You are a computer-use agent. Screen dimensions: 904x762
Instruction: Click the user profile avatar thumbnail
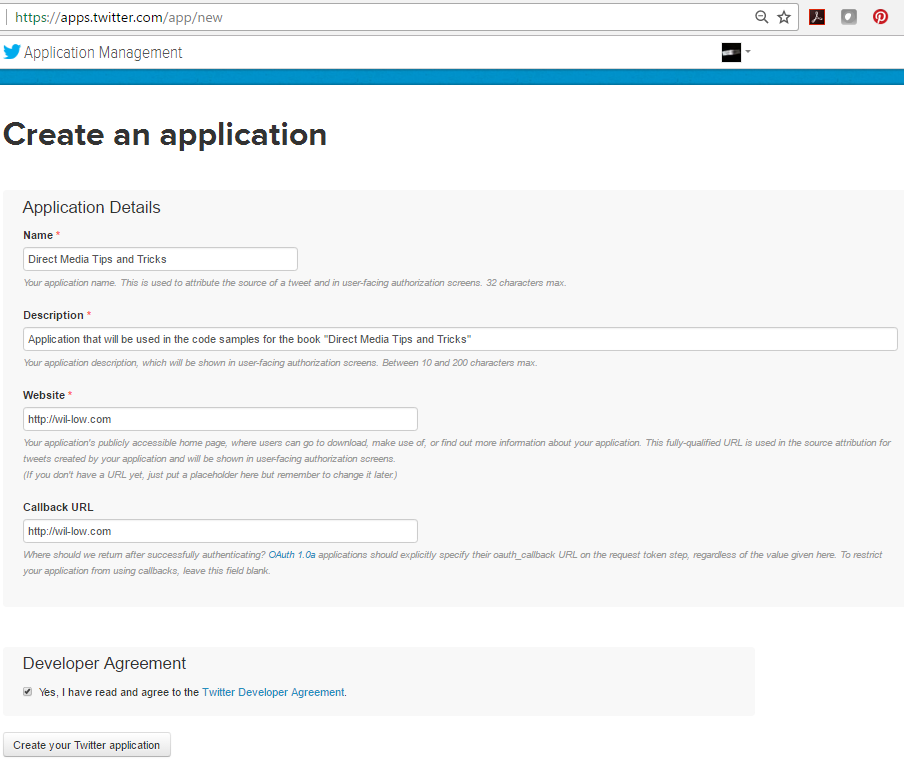click(731, 52)
